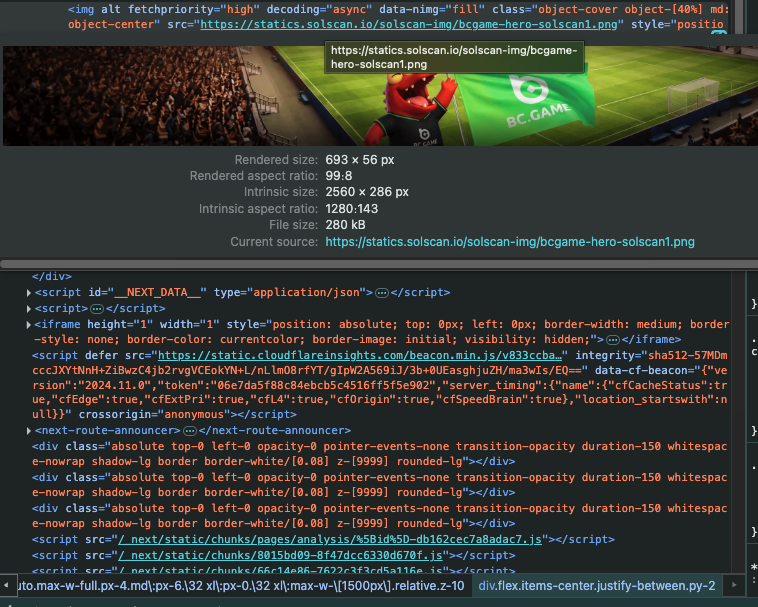Click ellipsis inside __NEXT_DATA__ script tag
The image size is (758, 607).
(x=382, y=293)
